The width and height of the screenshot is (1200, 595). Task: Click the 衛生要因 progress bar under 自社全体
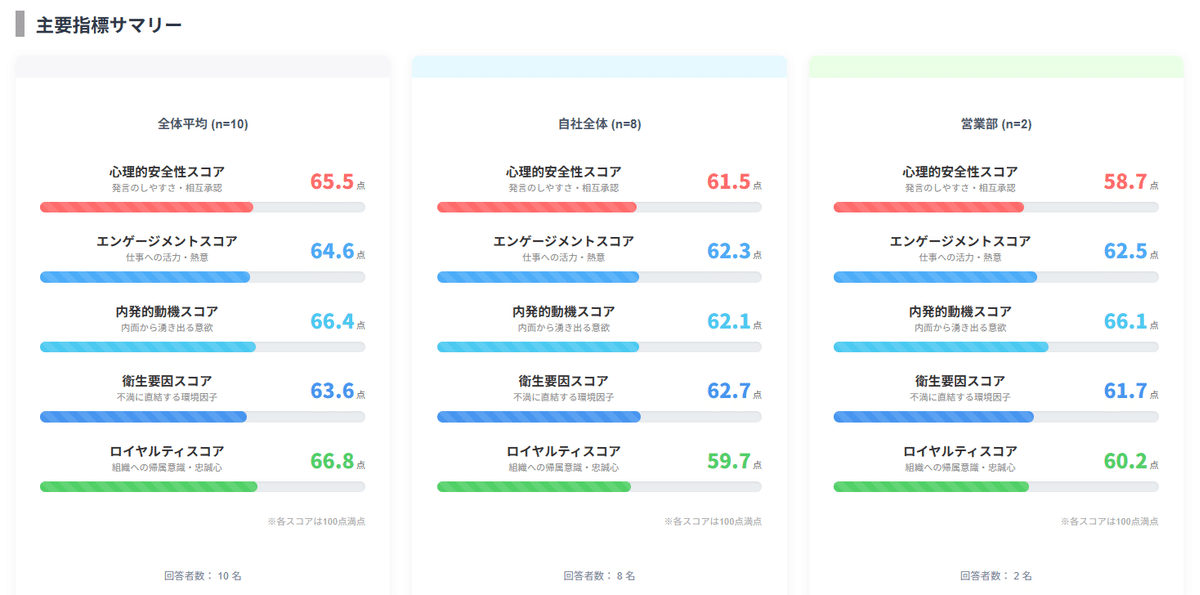[539, 417]
